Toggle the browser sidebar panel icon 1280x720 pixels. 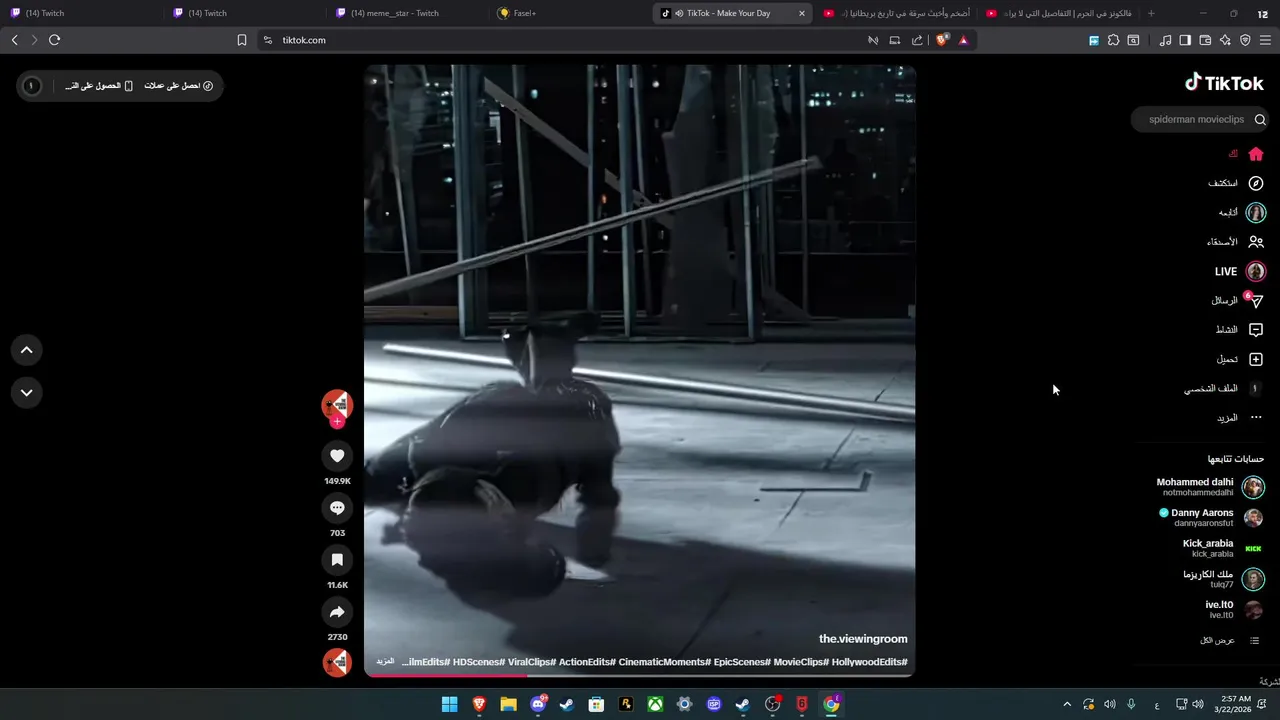point(1185,40)
